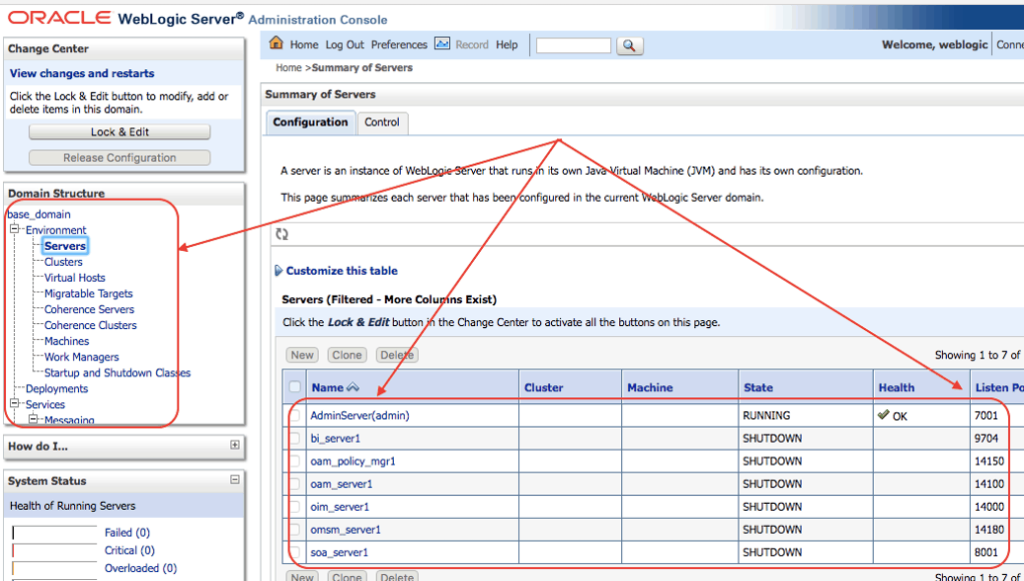Click the Record graph icon

(442, 44)
